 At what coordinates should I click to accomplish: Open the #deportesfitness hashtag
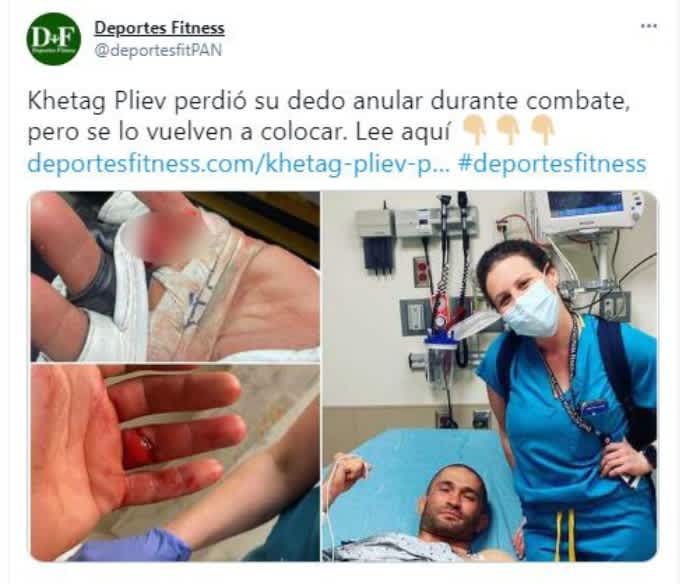tap(552, 163)
